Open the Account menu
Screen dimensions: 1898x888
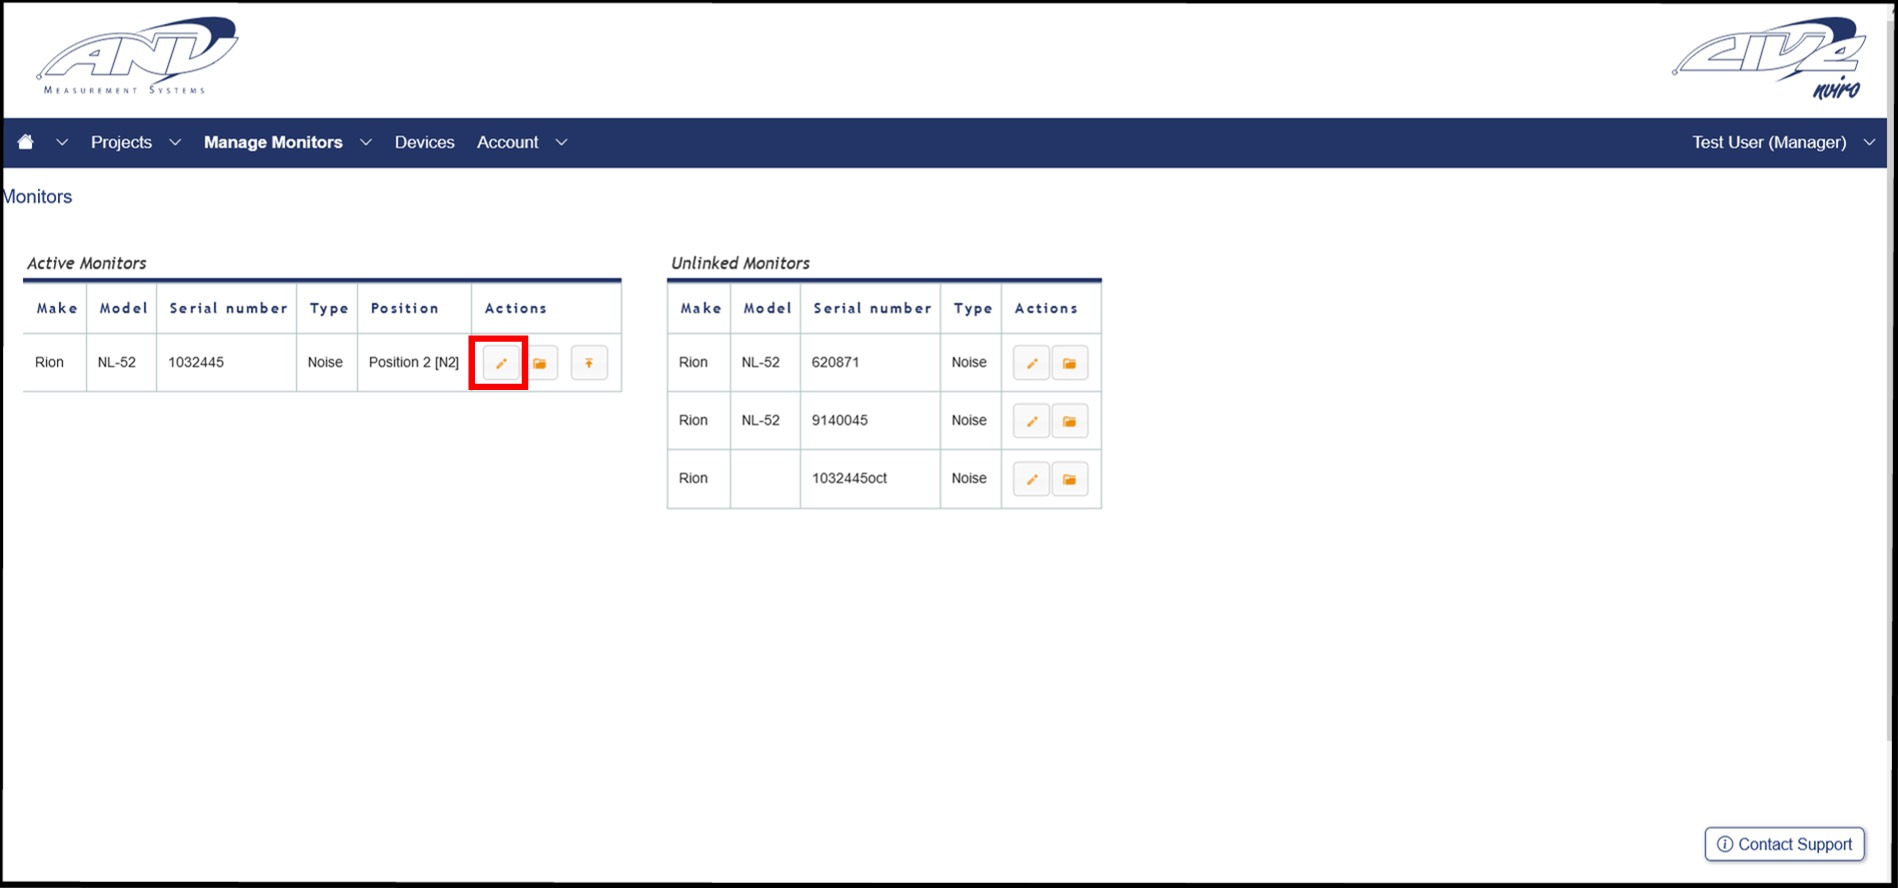click(507, 142)
